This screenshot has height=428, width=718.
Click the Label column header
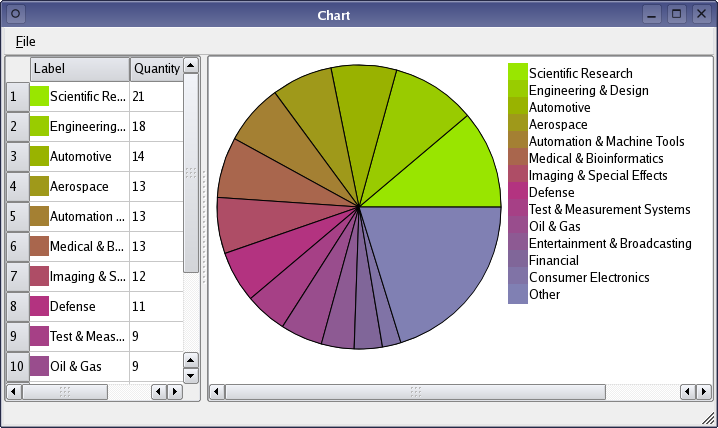point(80,69)
